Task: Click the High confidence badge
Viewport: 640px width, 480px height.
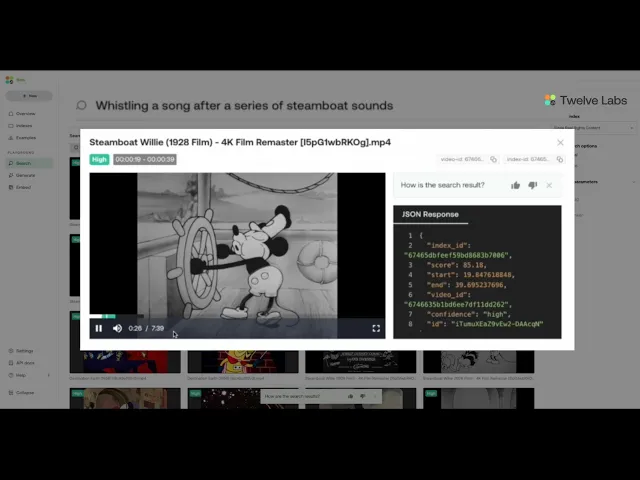Action: (x=99, y=160)
